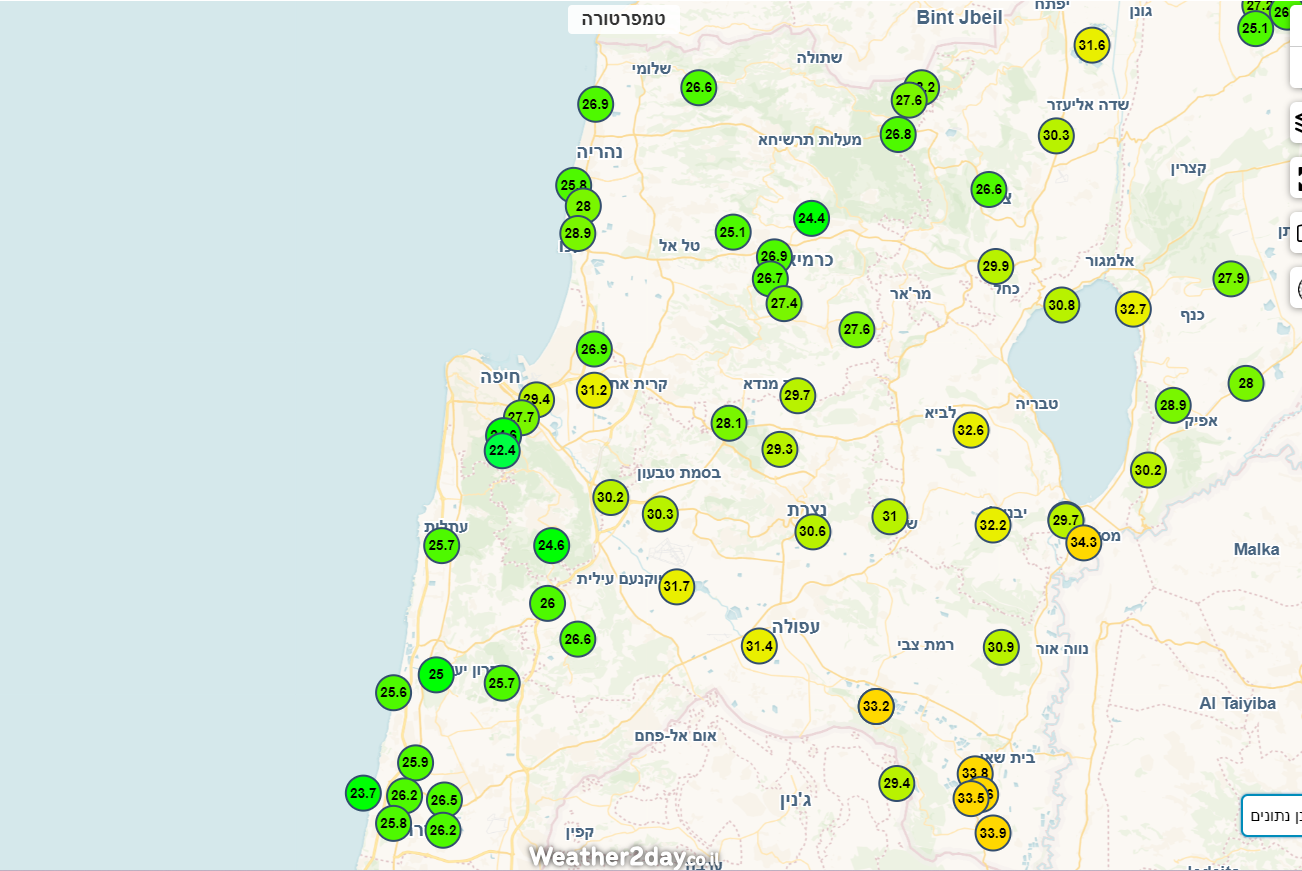This screenshot has height=871, width=1302.
Task: Click the 27.9 marker above כנף
Action: tap(1231, 278)
